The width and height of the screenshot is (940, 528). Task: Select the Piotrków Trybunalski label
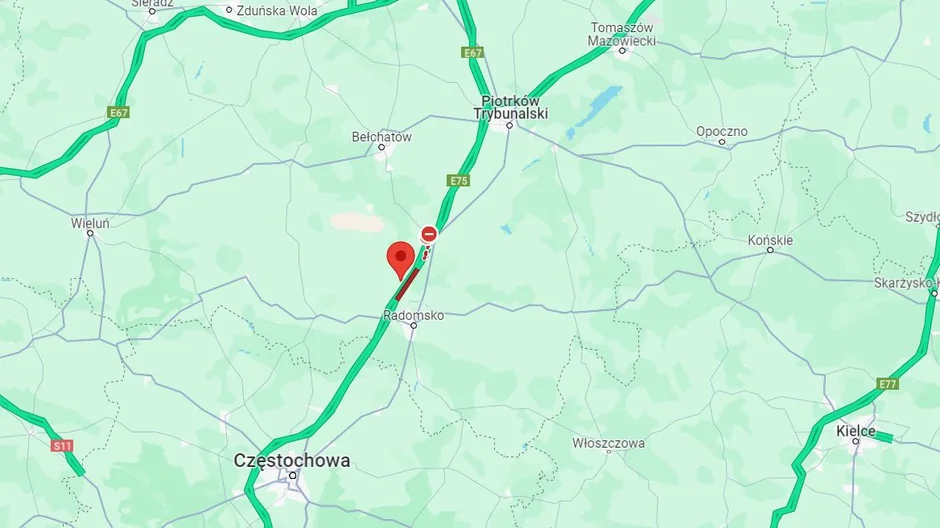coord(511,107)
